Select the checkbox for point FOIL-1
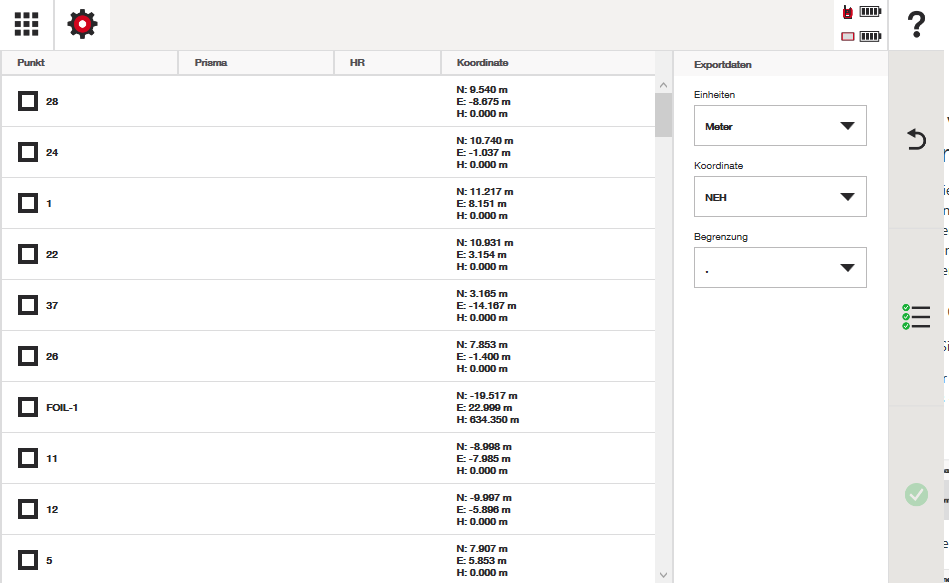Screen dimensions: 949x583 (28, 407)
